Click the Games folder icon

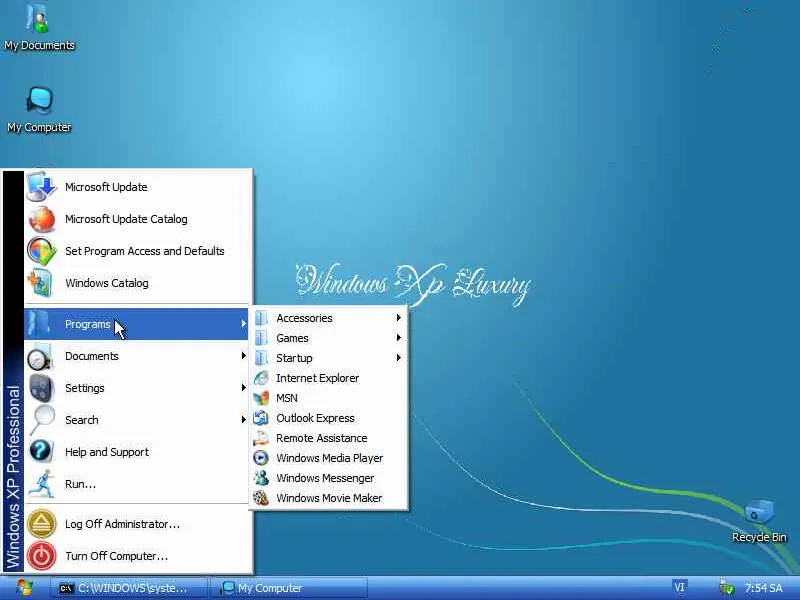point(261,338)
